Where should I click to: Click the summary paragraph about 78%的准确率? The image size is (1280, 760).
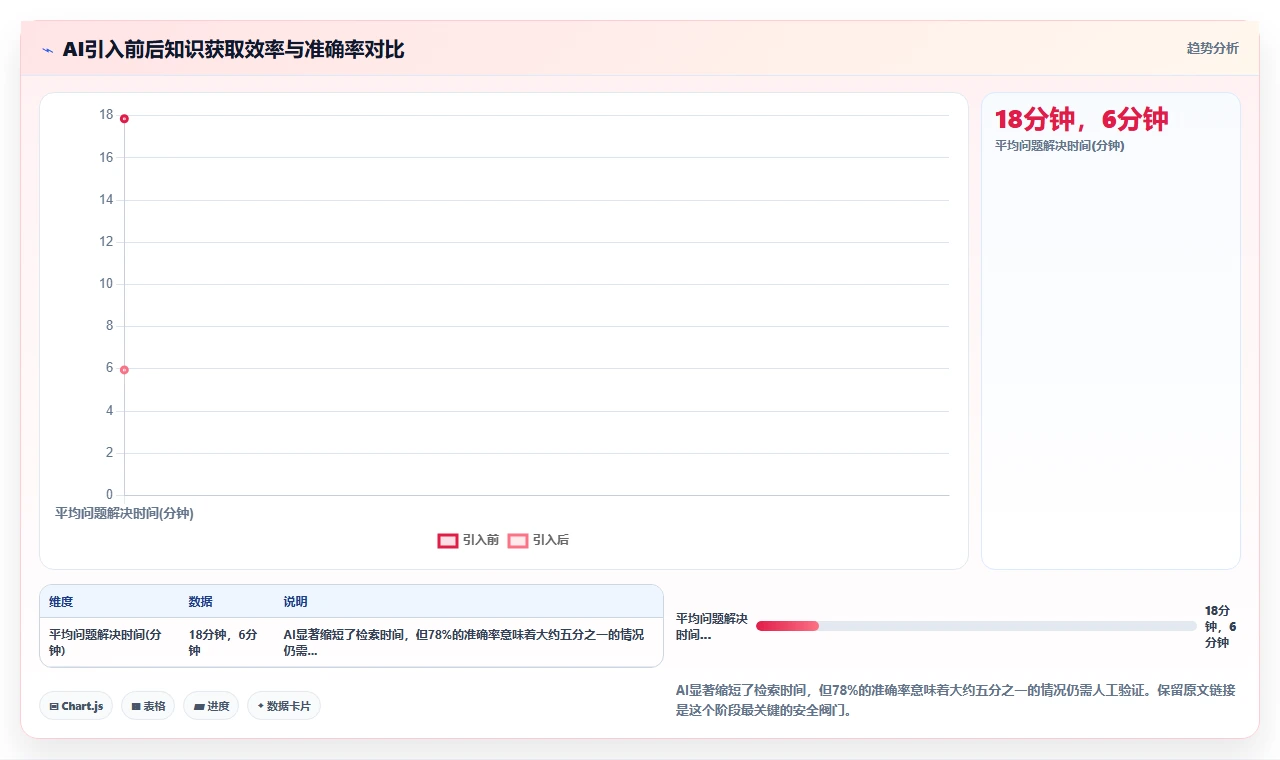click(x=956, y=700)
